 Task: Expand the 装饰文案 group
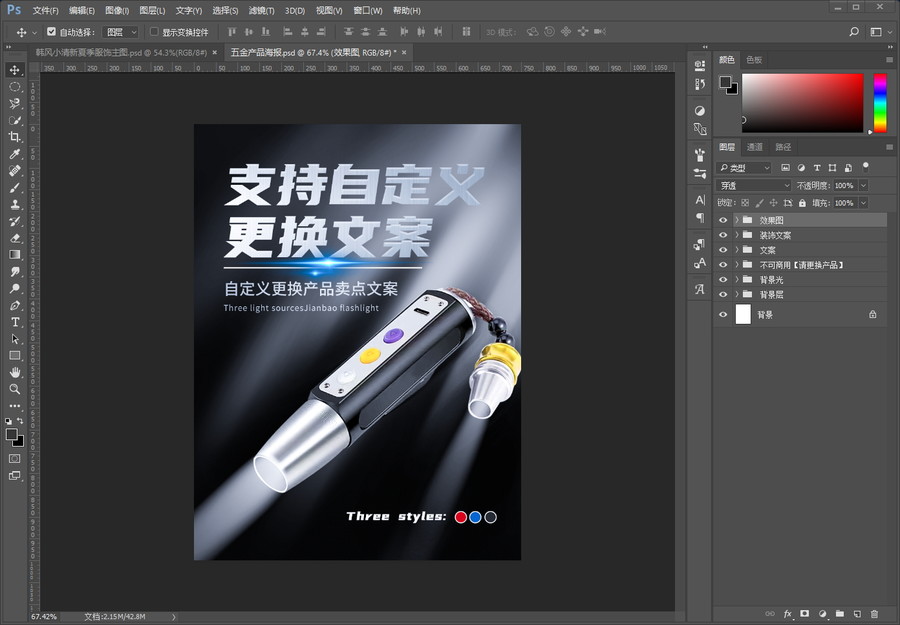coord(736,235)
